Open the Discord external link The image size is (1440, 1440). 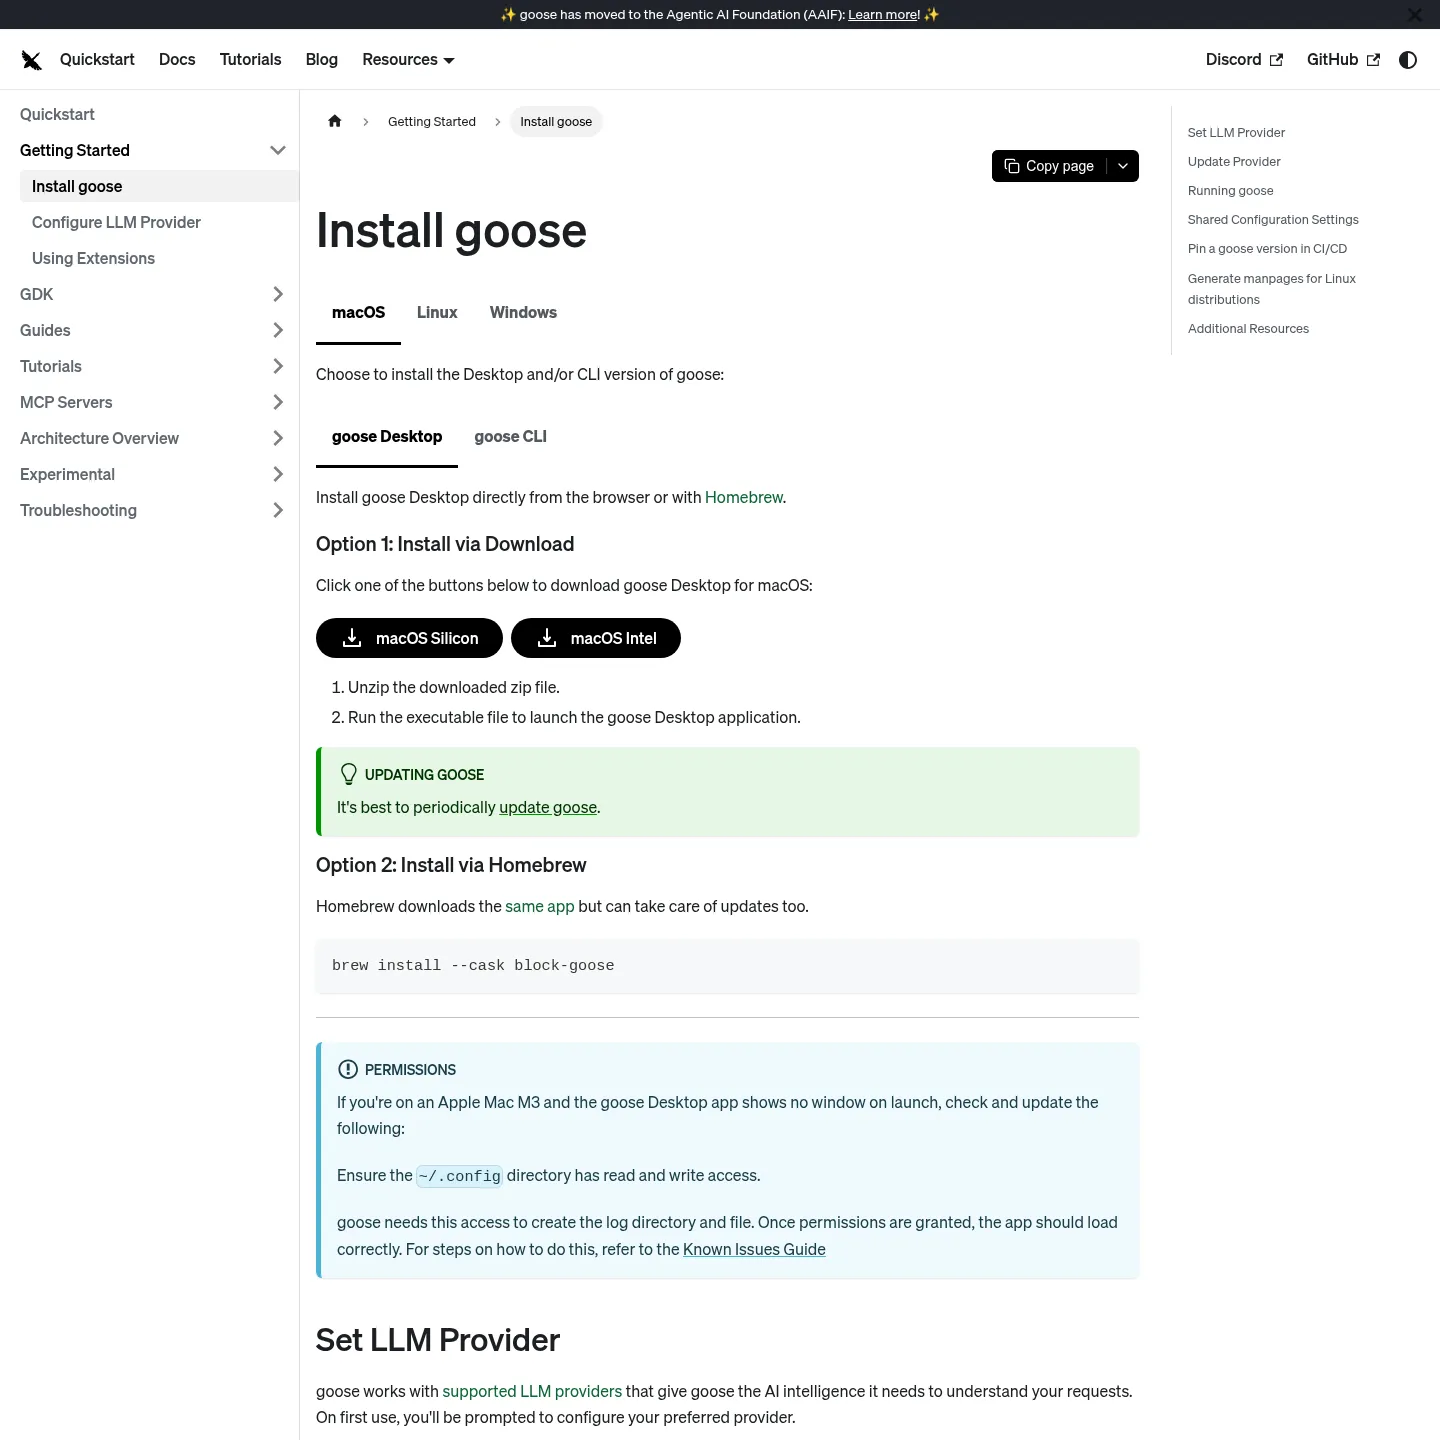point(1244,60)
